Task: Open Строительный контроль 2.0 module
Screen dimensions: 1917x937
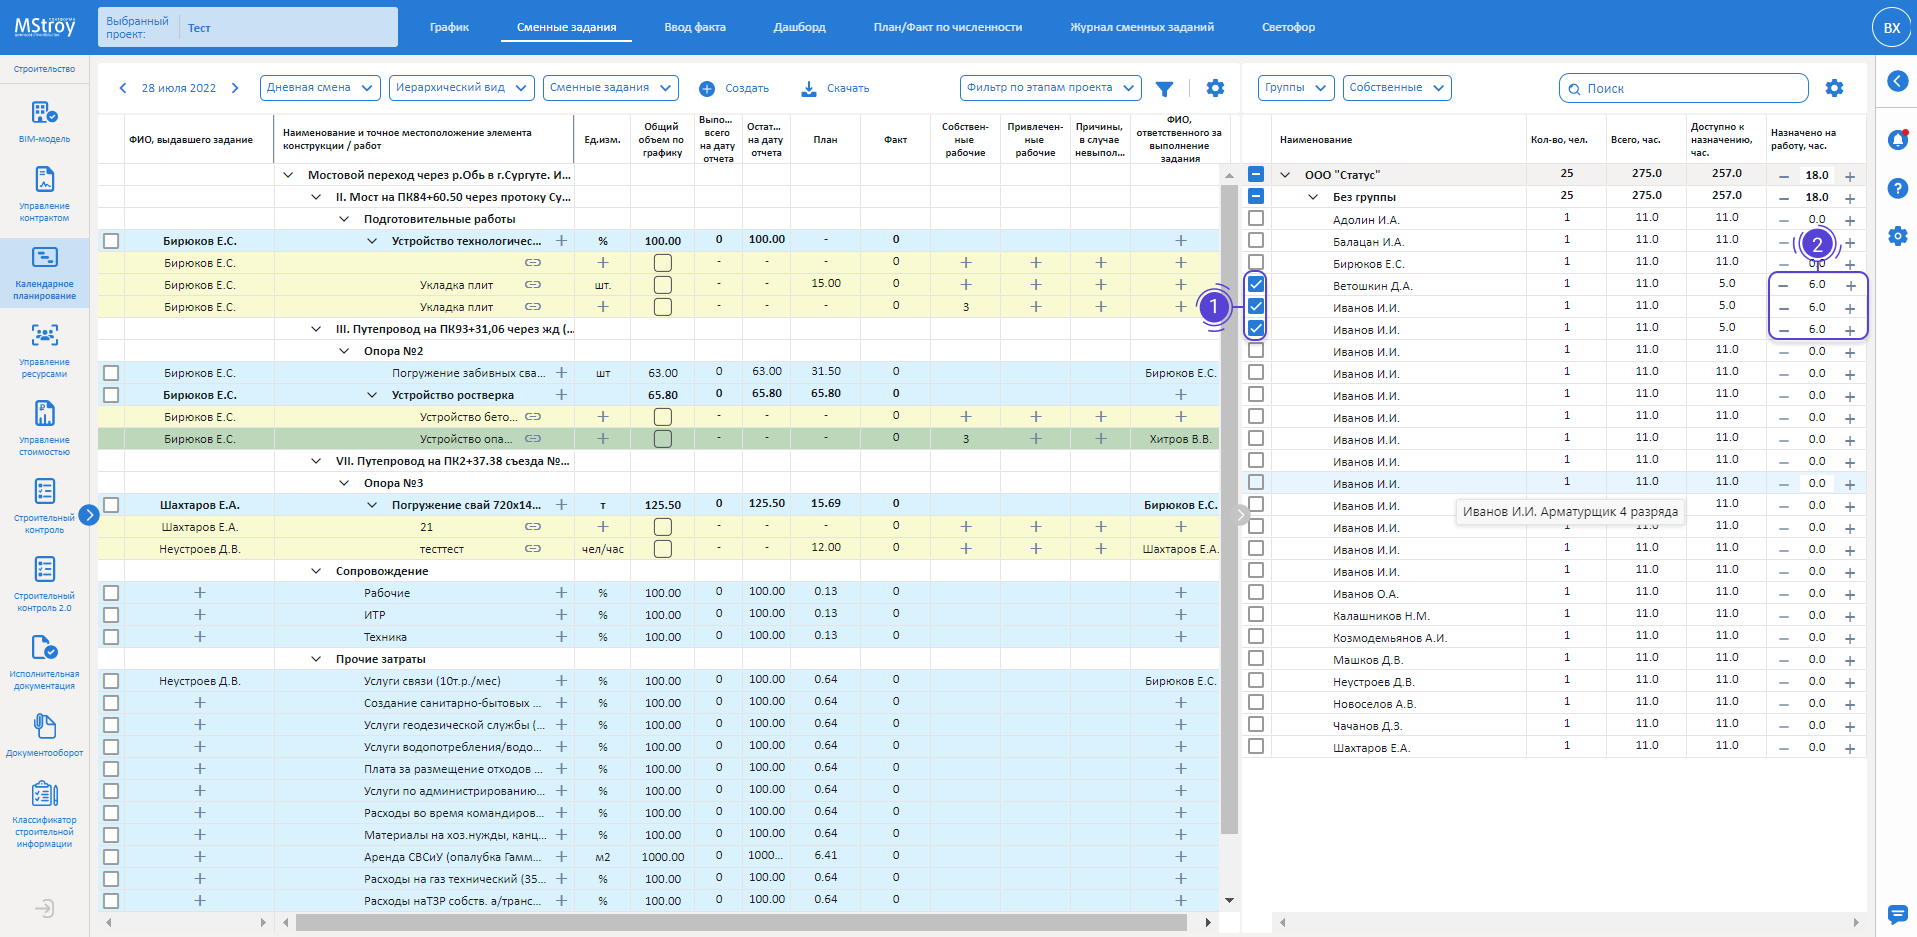Action: pyautogui.click(x=44, y=584)
